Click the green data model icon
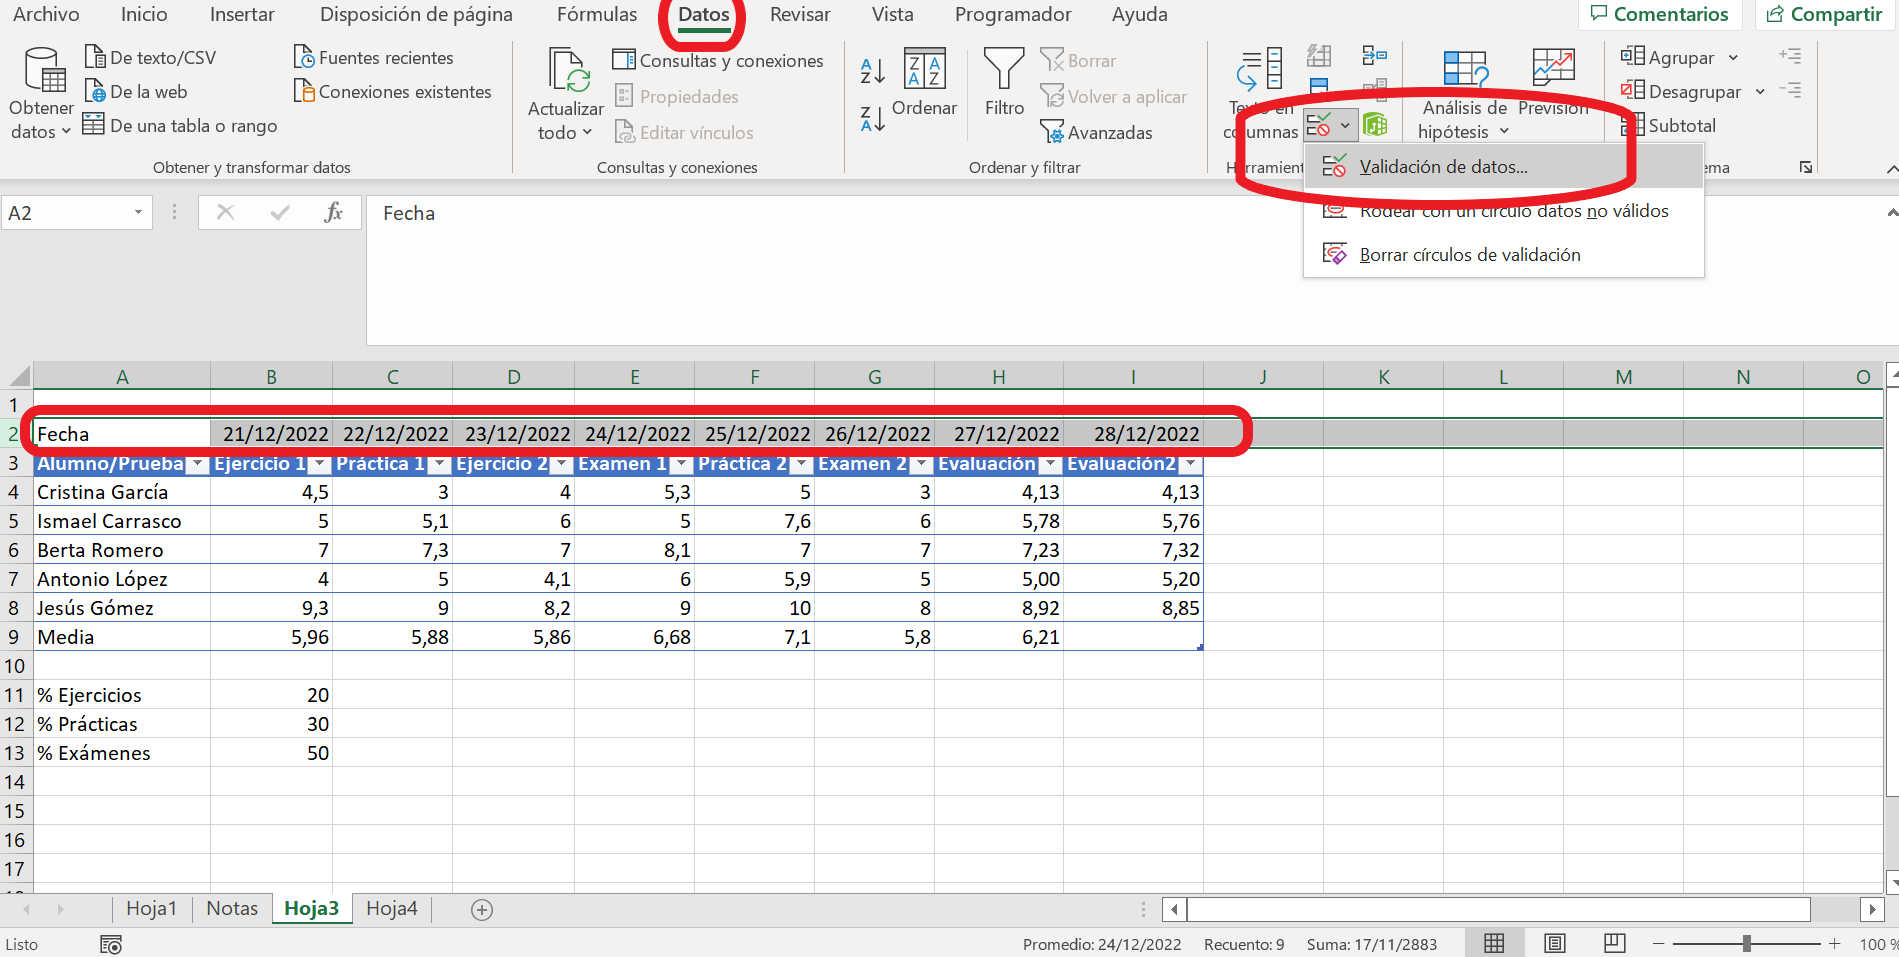This screenshot has width=1899, height=957. coord(1376,125)
